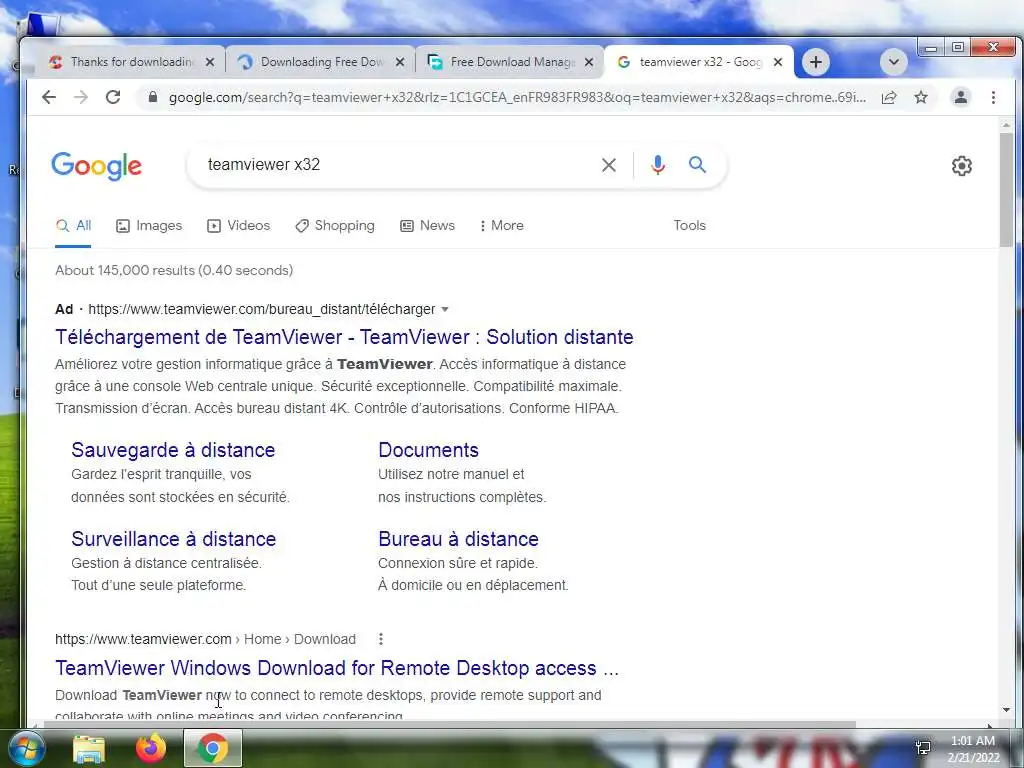Open the tab search dropdown
The image size is (1024, 768).
coord(893,62)
